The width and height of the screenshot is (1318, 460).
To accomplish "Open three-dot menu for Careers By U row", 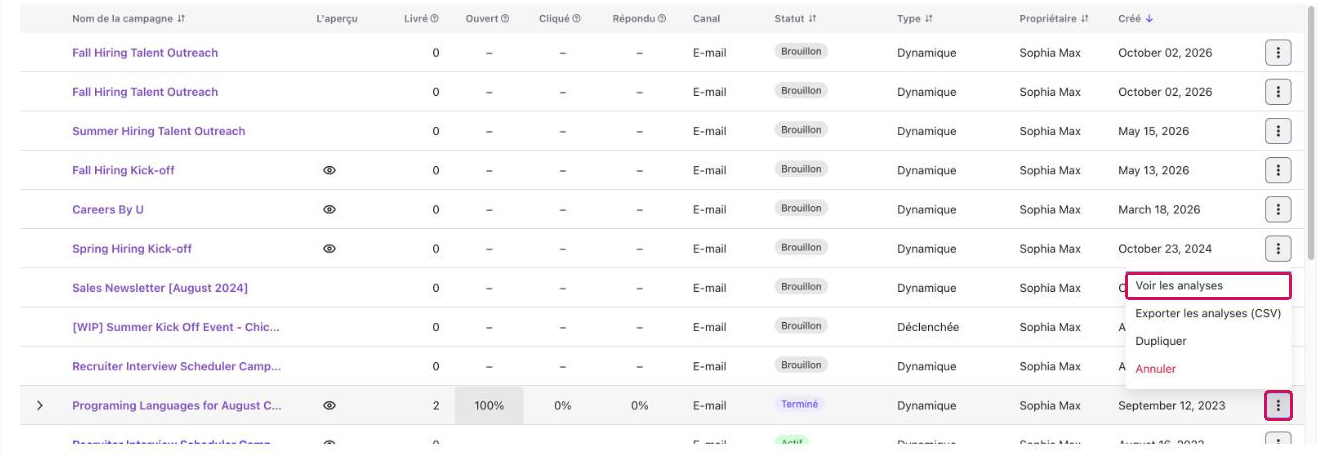I will click(x=1277, y=209).
